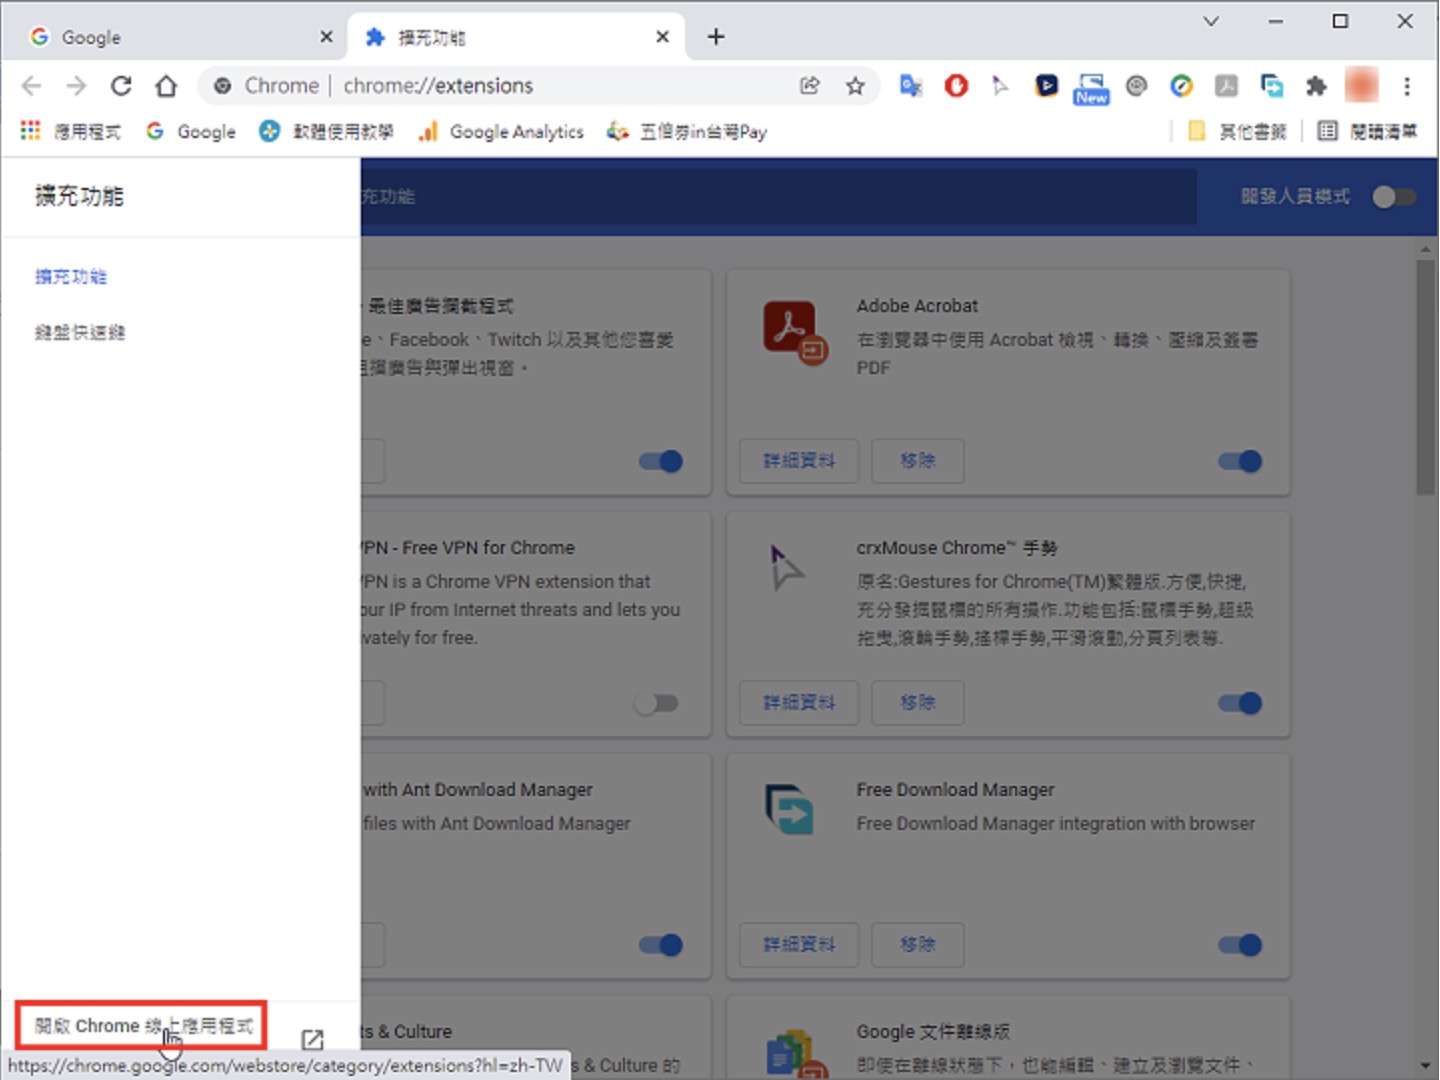Screen dimensions: 1440x1080
Task: Click 移除 to remove Free Download Manager
Action: pos(918,945)
